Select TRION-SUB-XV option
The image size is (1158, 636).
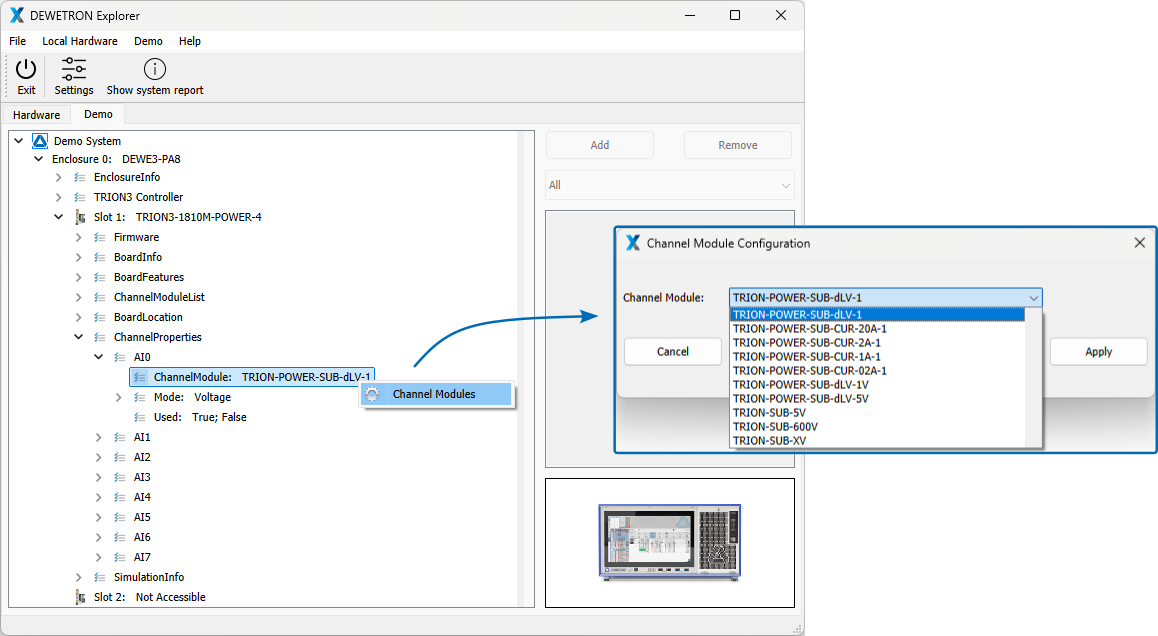(878, 441)
